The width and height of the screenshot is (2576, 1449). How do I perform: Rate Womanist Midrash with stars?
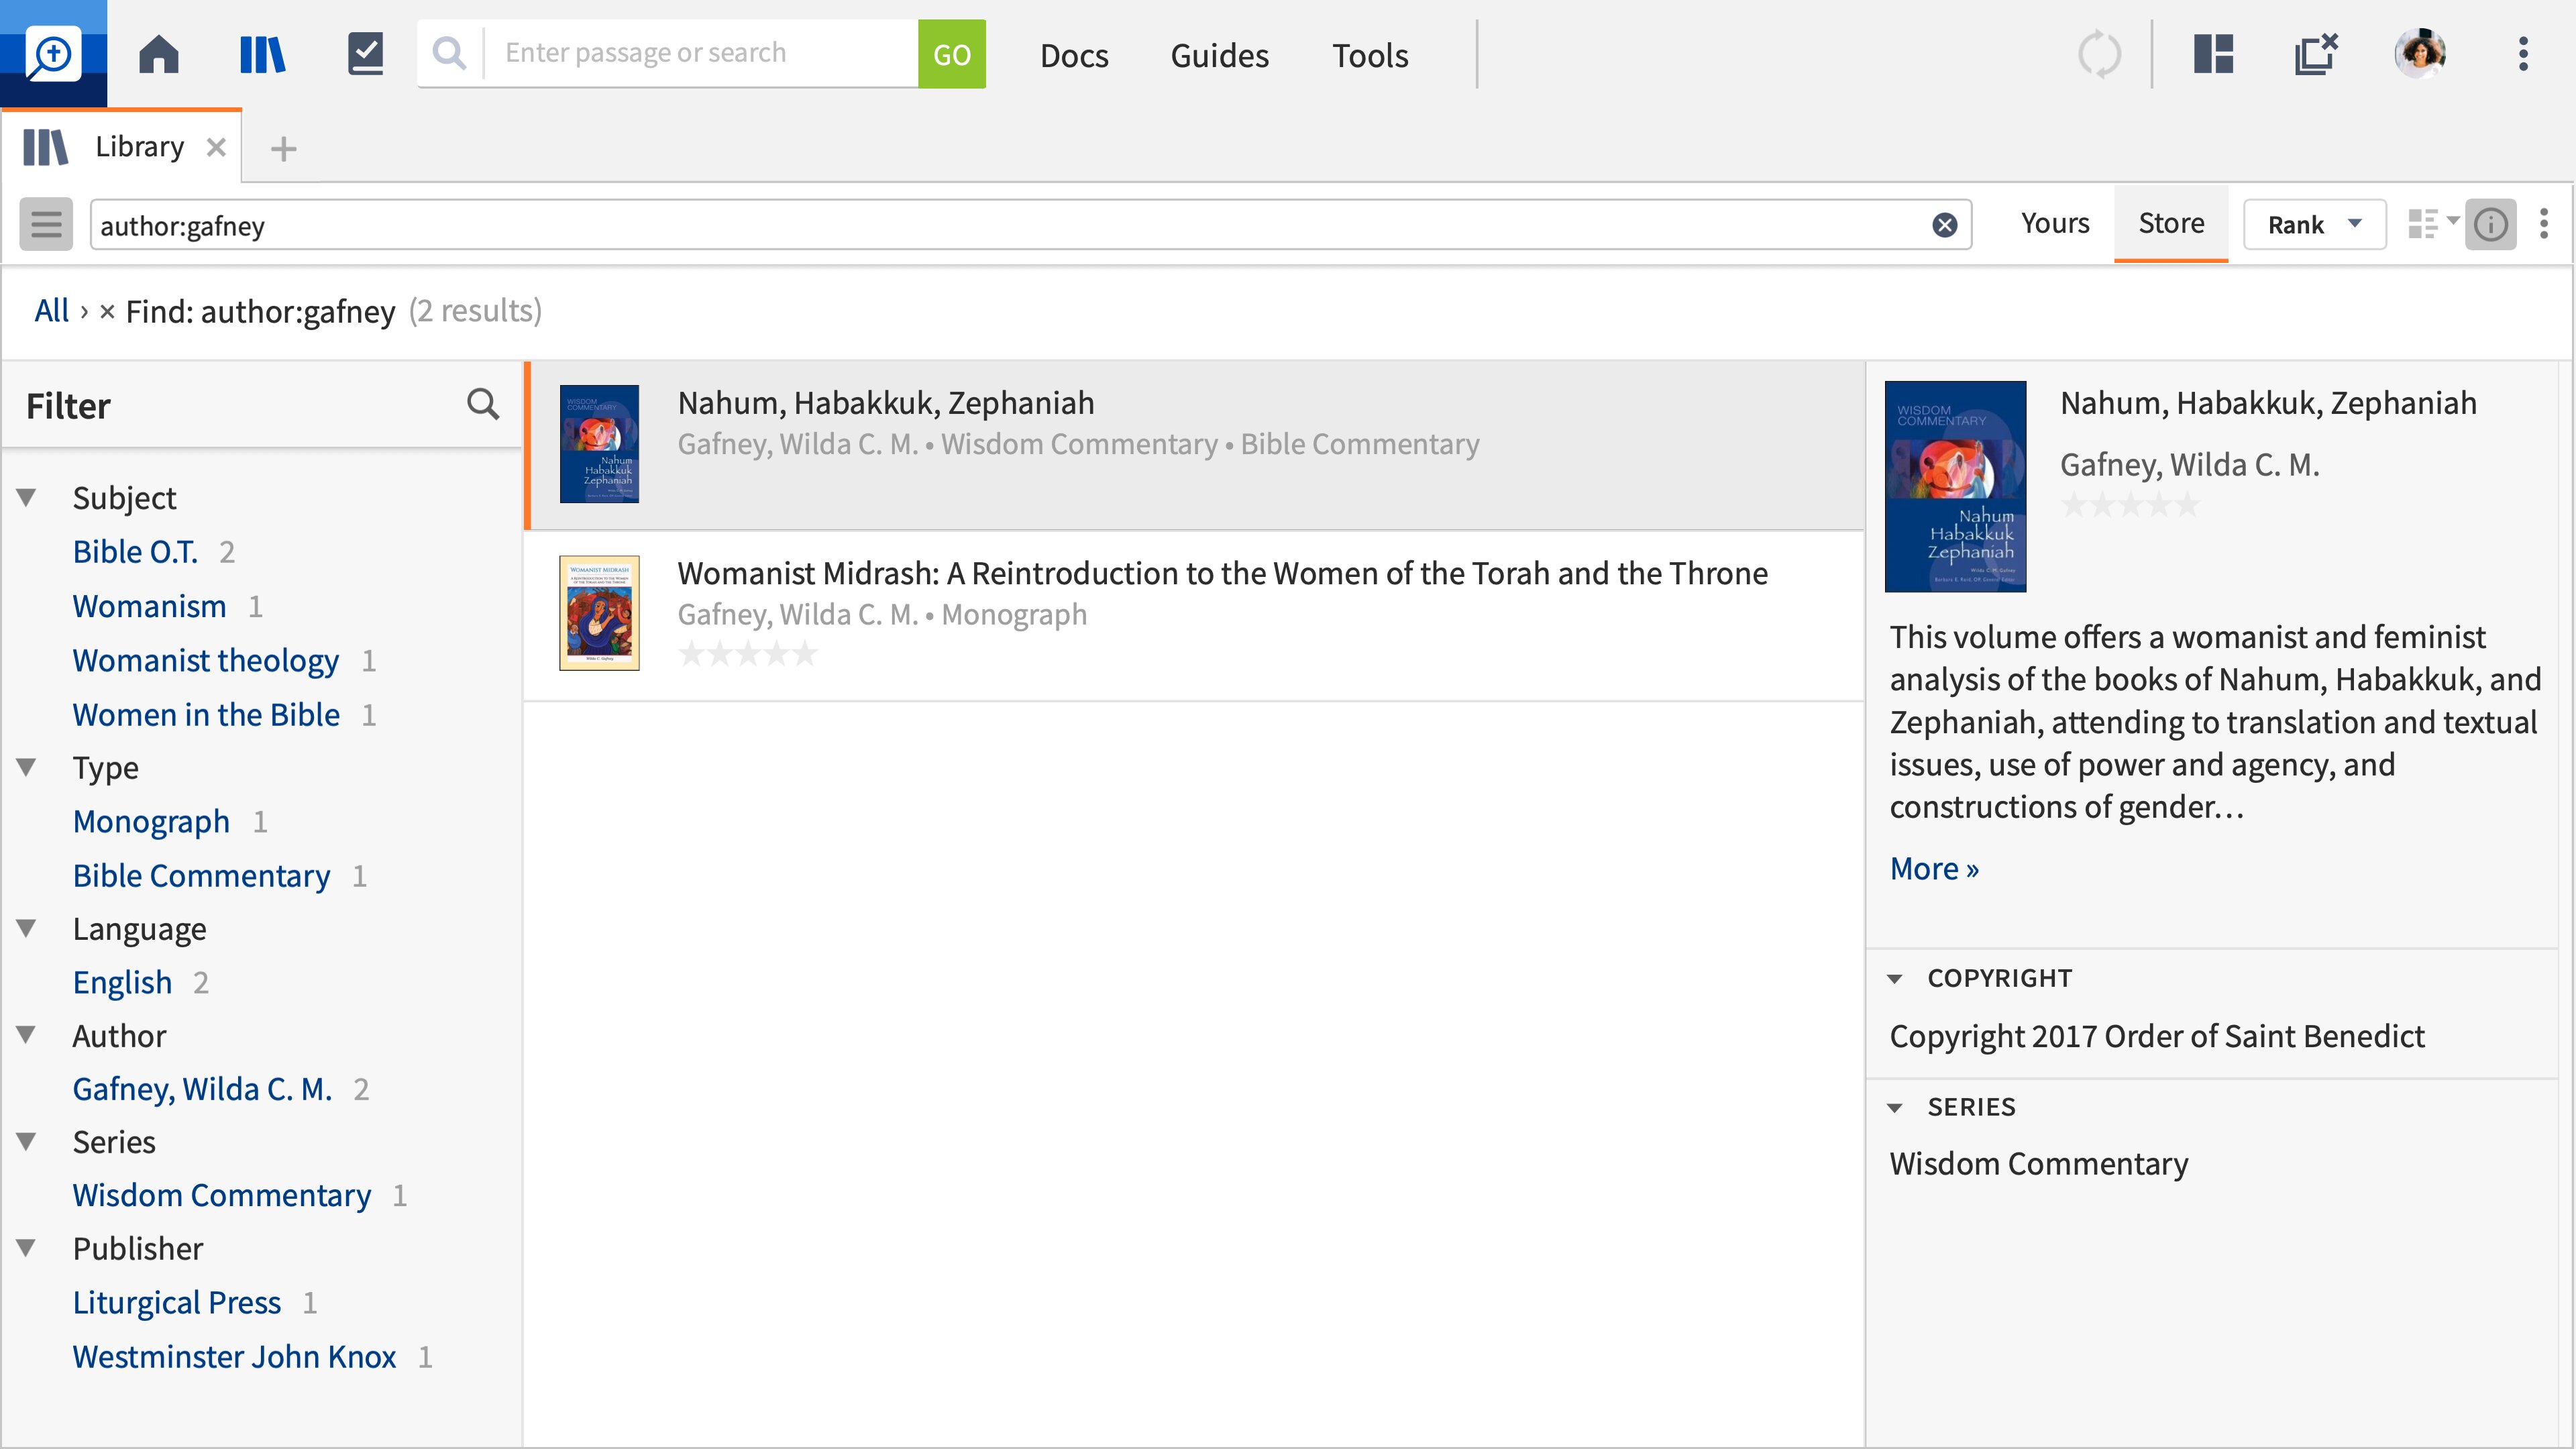(x=748, y=654)
